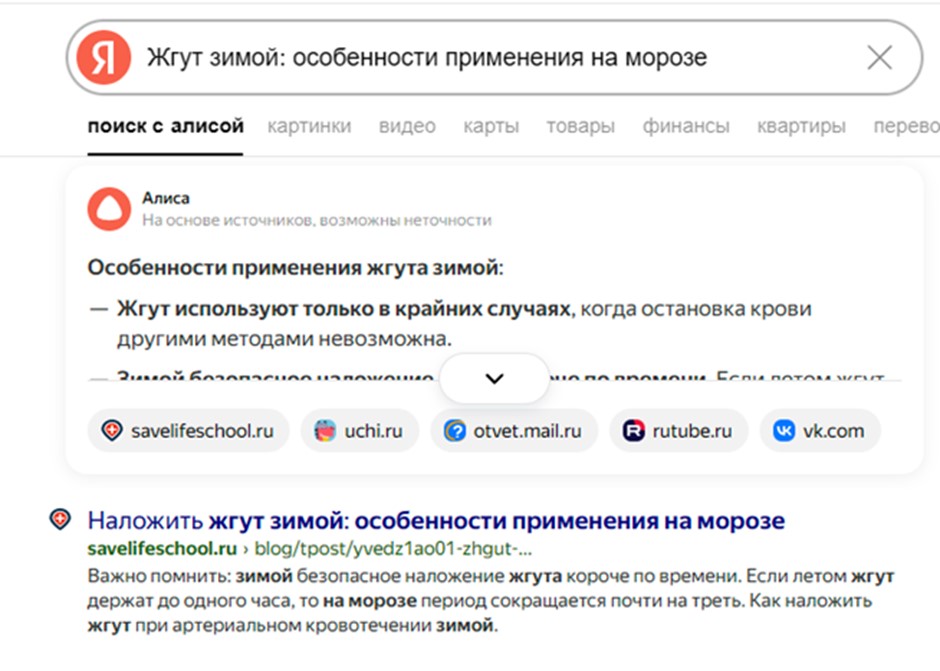
Task: Switch to the товары tab
Action: pos(580,126)
